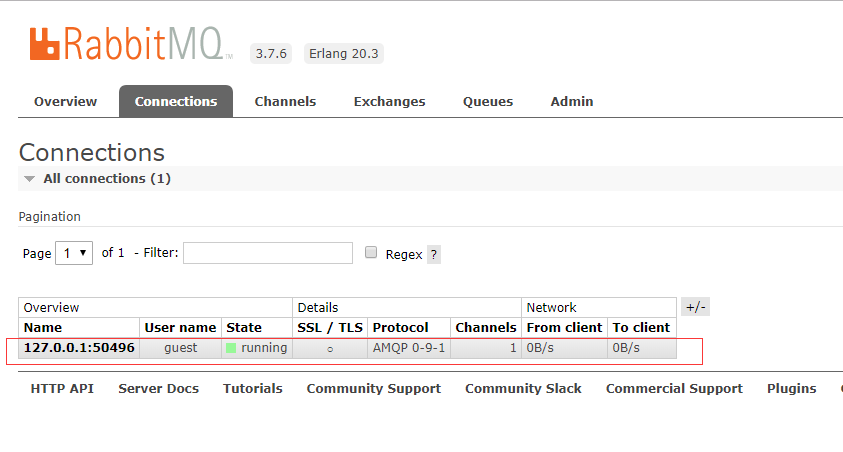Image resolution: width=843 pixels, height=452 pixels.
Task: Open the Overview tab
Action: coord(66,102)
